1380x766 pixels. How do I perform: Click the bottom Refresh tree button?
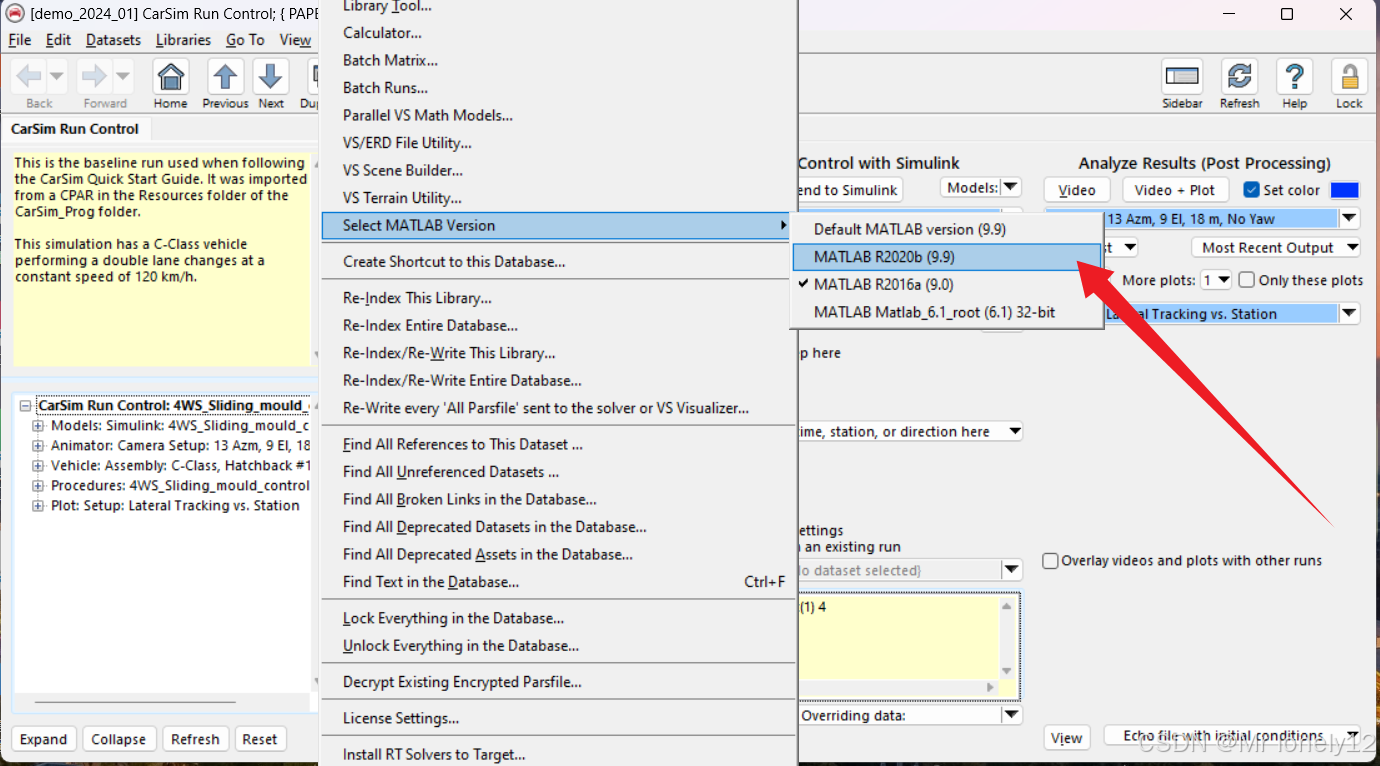point(195,739)
